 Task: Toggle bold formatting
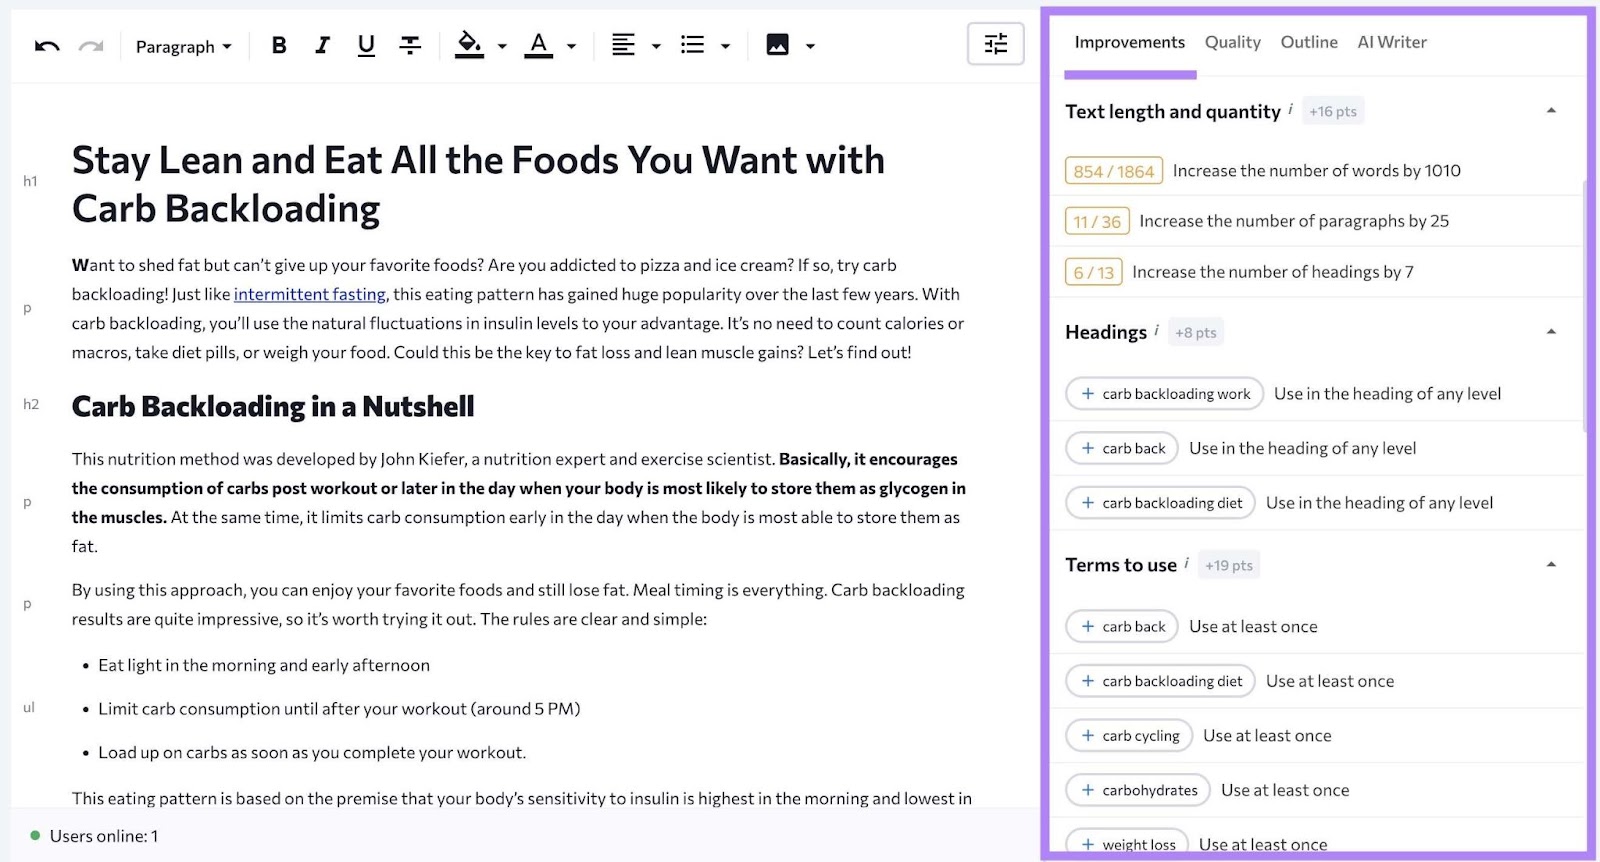pos(279,45)
